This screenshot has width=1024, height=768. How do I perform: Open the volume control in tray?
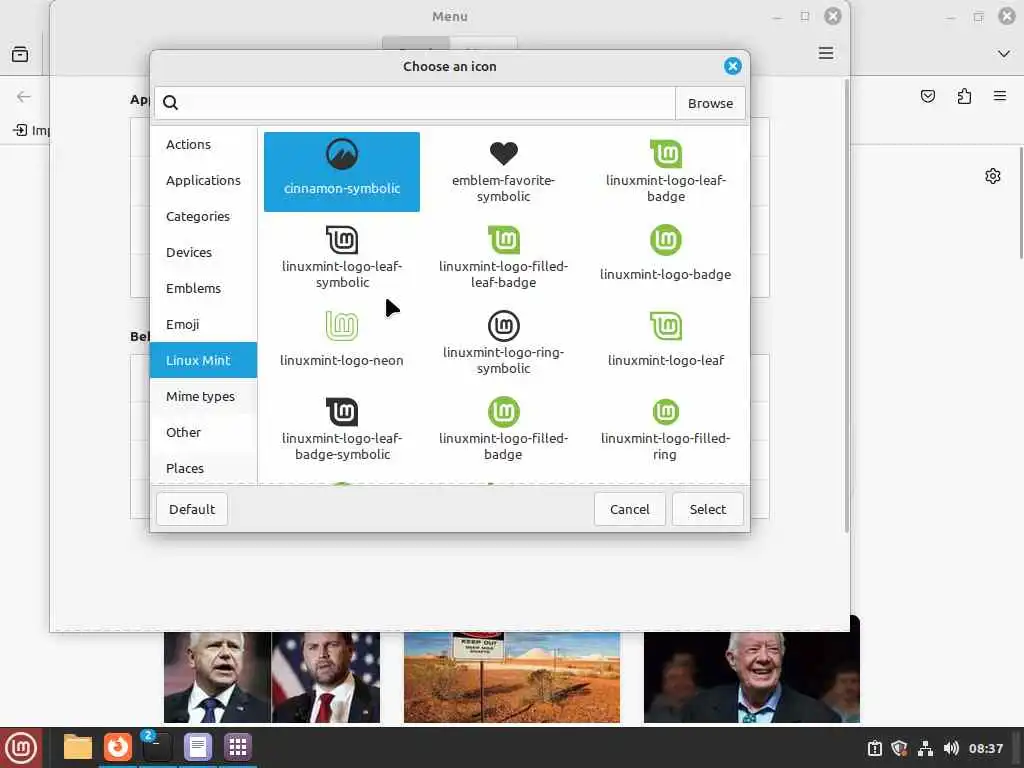(x=951, y=748)
